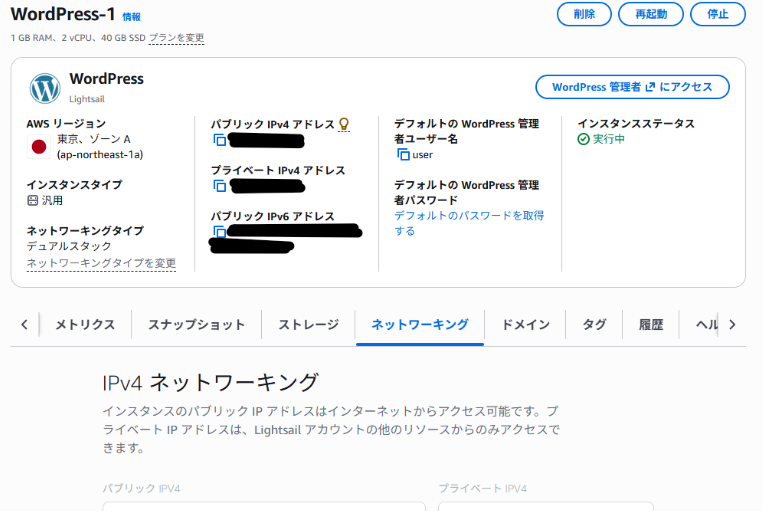Image resolution: width=762 pixels, height=512 pixels.
Task: Click the green 実行中 status check icon
Action: pyautogui.click(x=583, y=139)
